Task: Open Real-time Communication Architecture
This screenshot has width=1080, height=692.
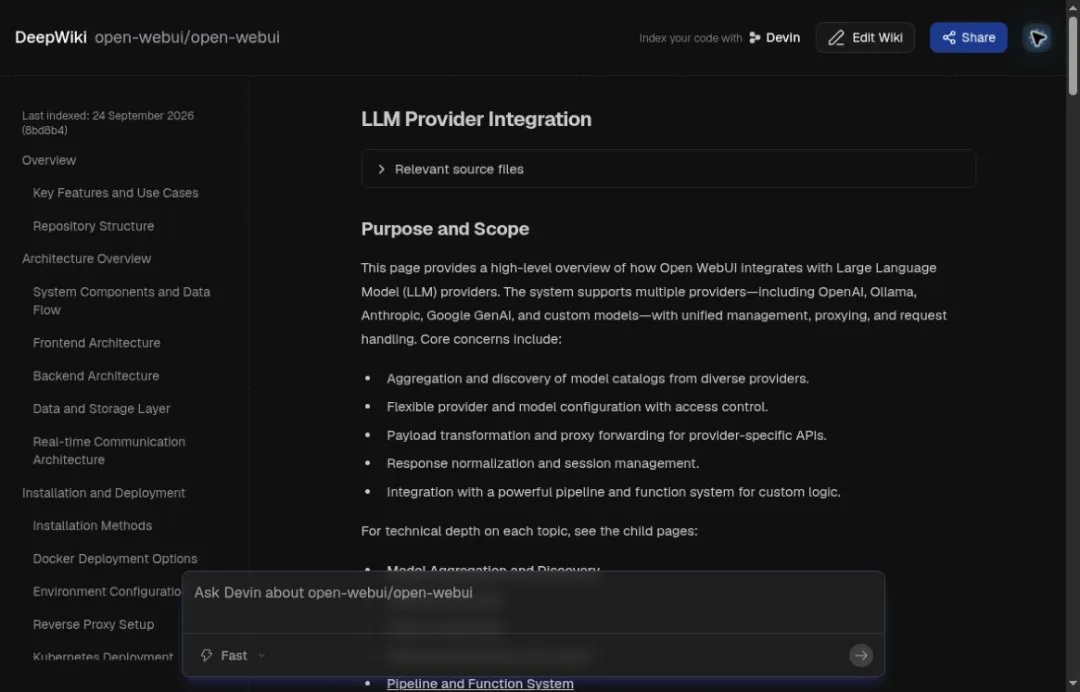Action: click(109, 451)
